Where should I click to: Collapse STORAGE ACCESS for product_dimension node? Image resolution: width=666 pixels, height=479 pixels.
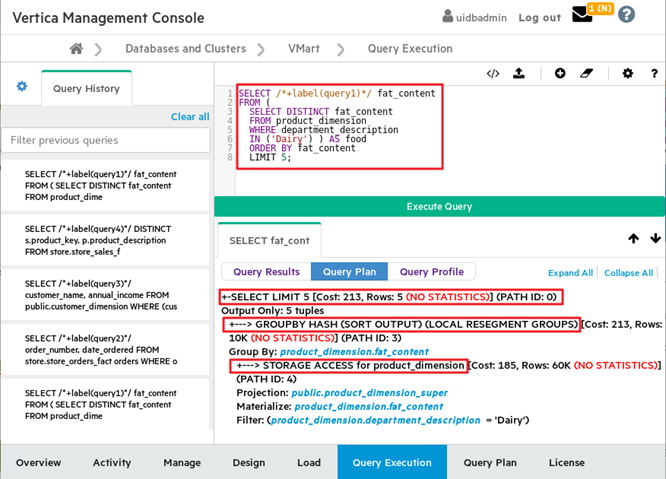tap(349, 366)
